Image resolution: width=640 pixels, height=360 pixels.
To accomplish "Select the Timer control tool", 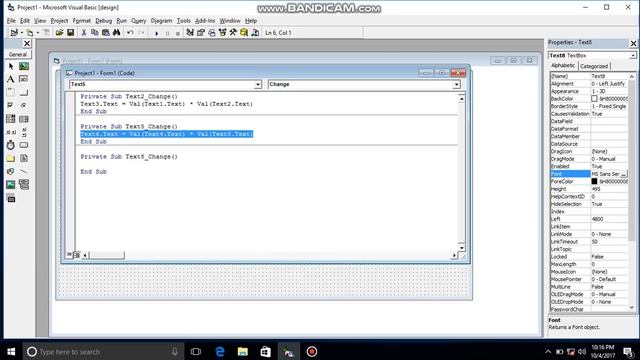I will tap(11, 145).
